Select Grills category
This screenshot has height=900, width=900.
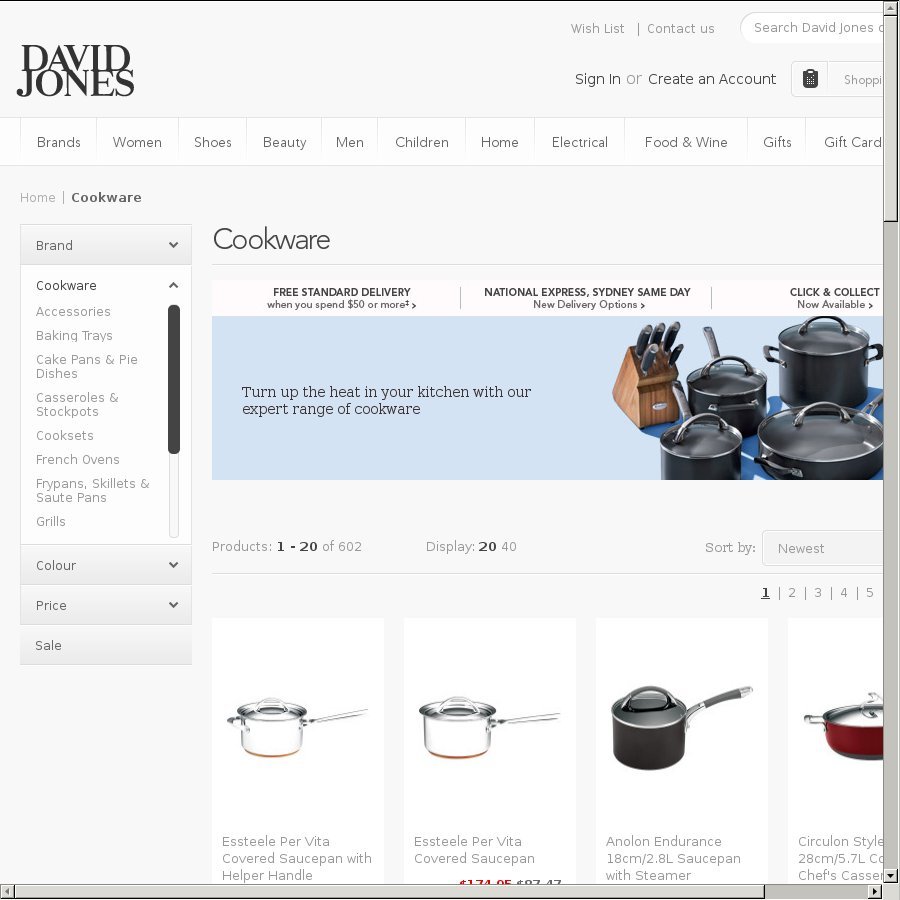click(x=51, y=522)
